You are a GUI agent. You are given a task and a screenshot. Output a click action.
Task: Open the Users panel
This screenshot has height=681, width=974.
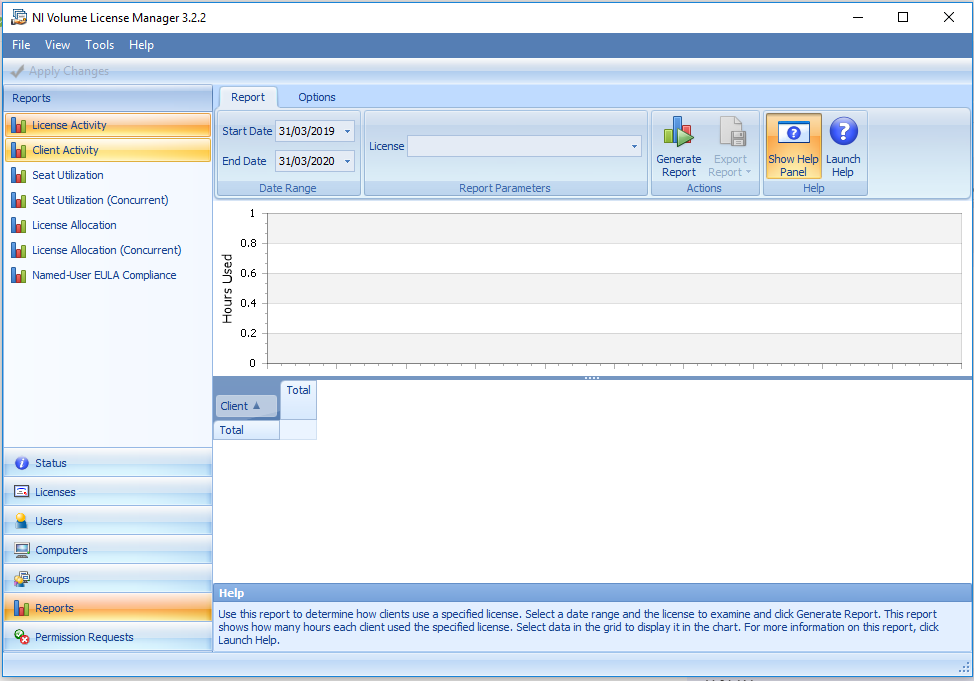click(x=49, y=520)
